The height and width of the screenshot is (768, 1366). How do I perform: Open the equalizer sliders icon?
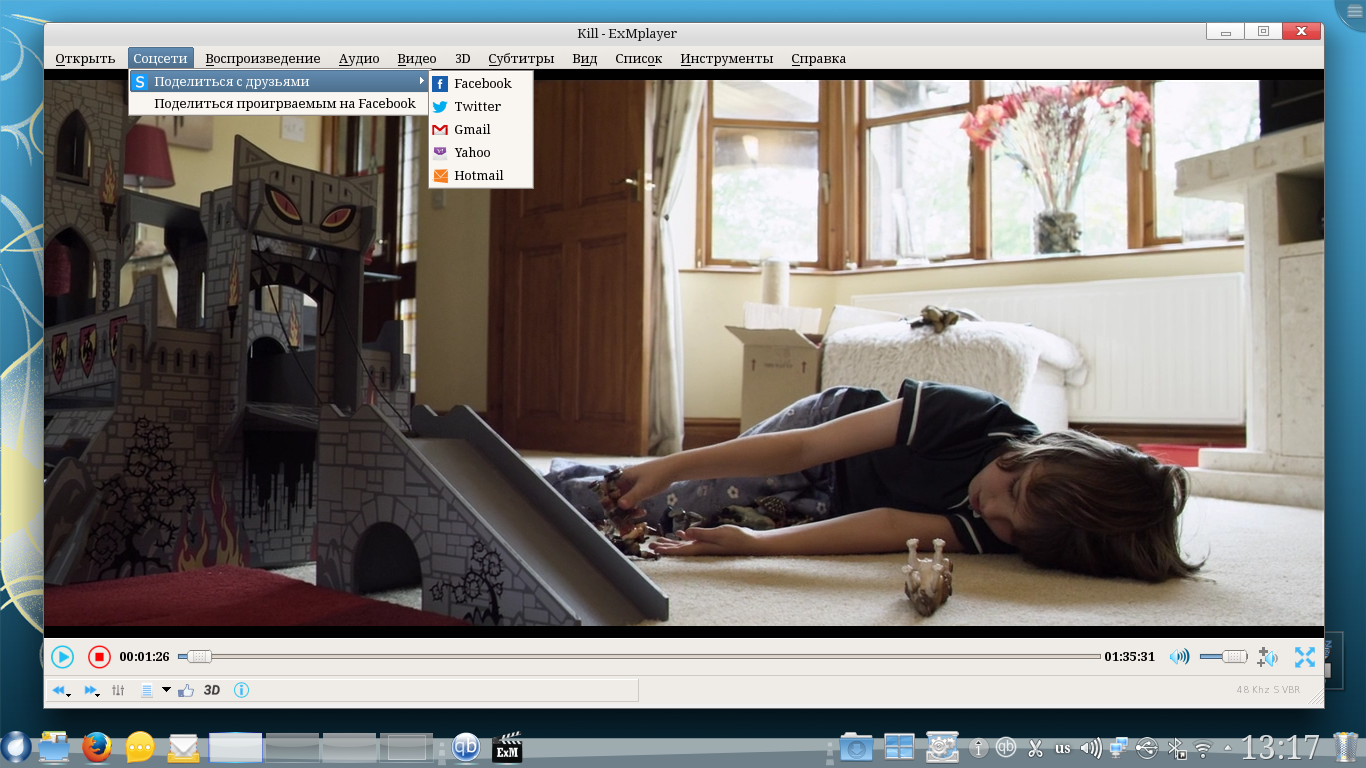[118, 690]
